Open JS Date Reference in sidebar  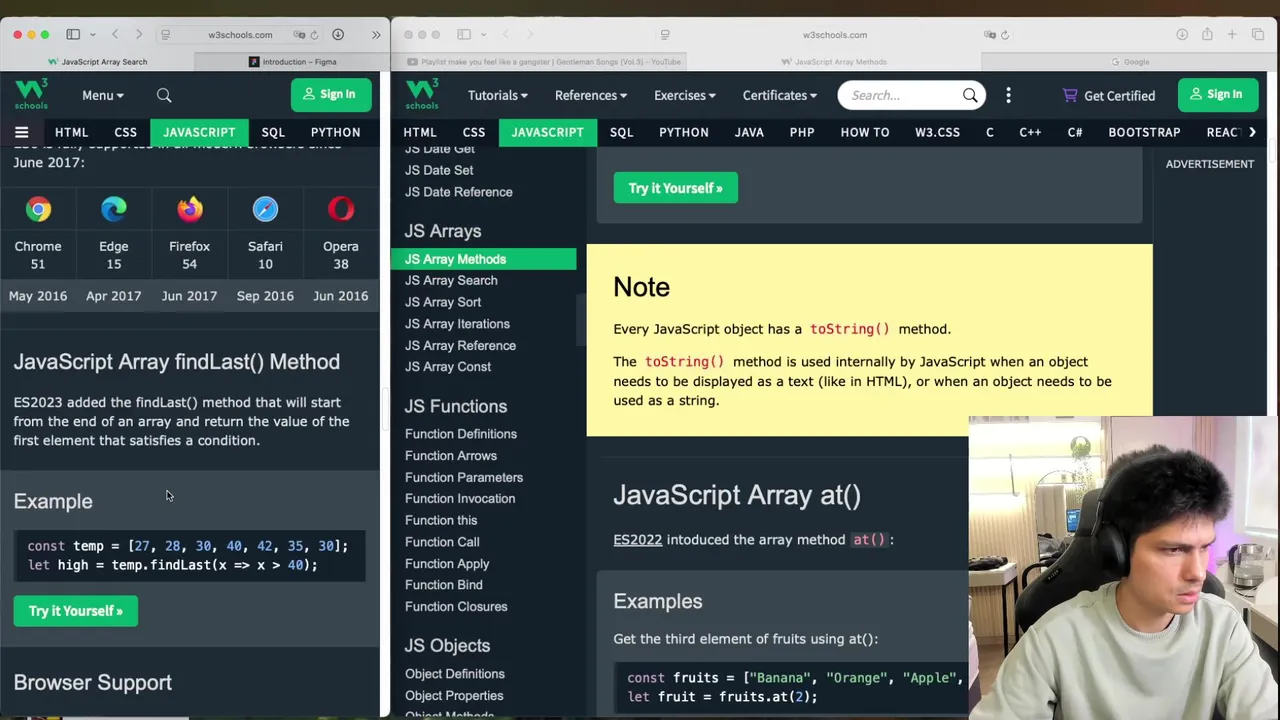[x=458, y=192]
